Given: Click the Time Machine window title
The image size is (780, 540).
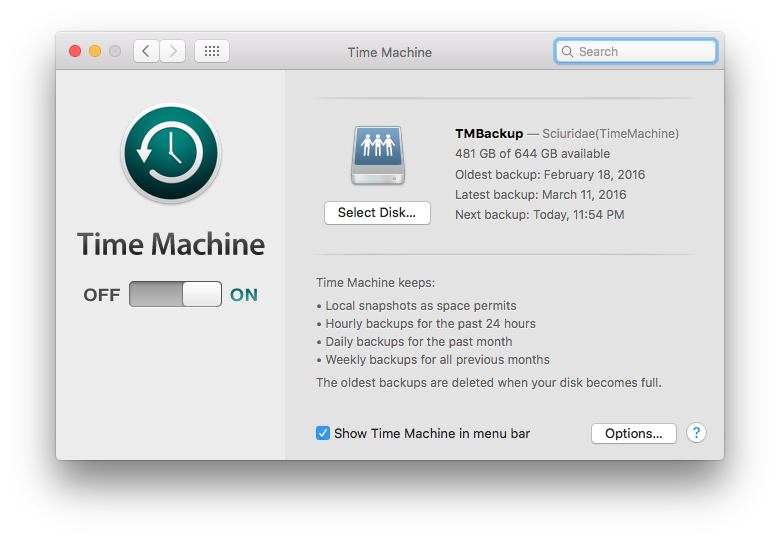Looking at the screenshot, I should (390, 52).
